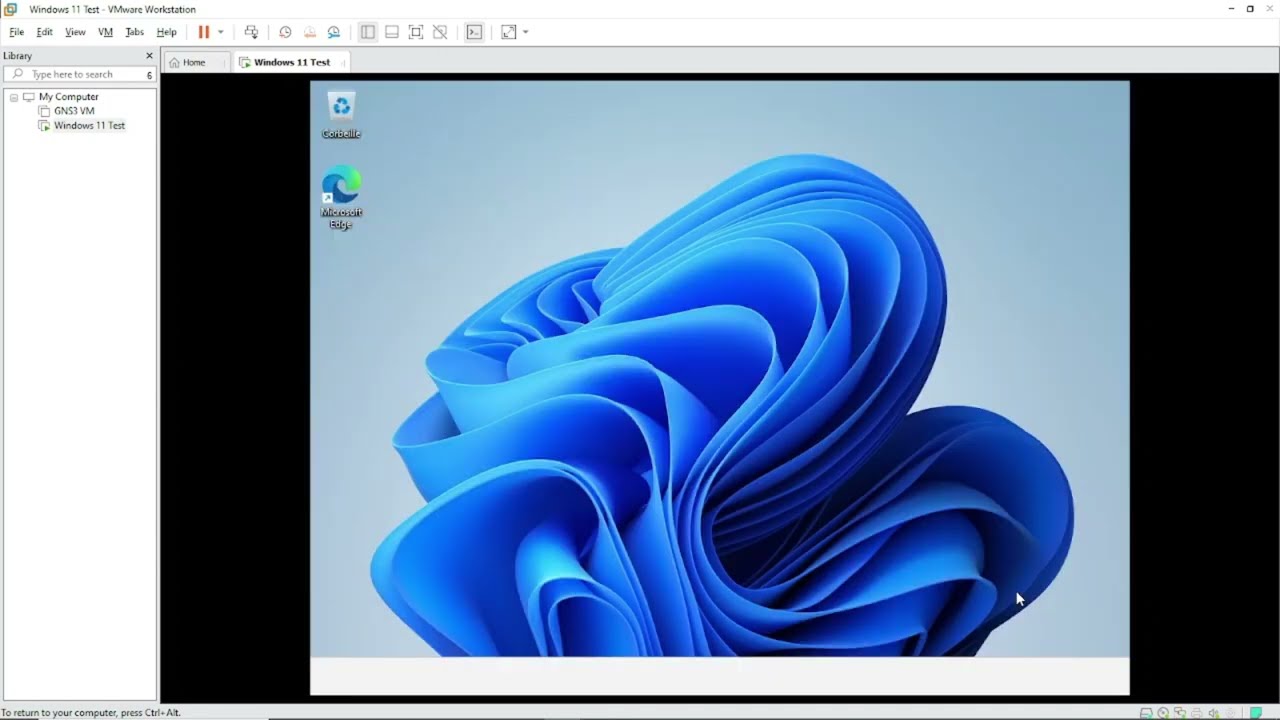The height and width of the screenshot is (720, 1280).
Task: Toggle Unity mode icon
Action: click(440, 32)
